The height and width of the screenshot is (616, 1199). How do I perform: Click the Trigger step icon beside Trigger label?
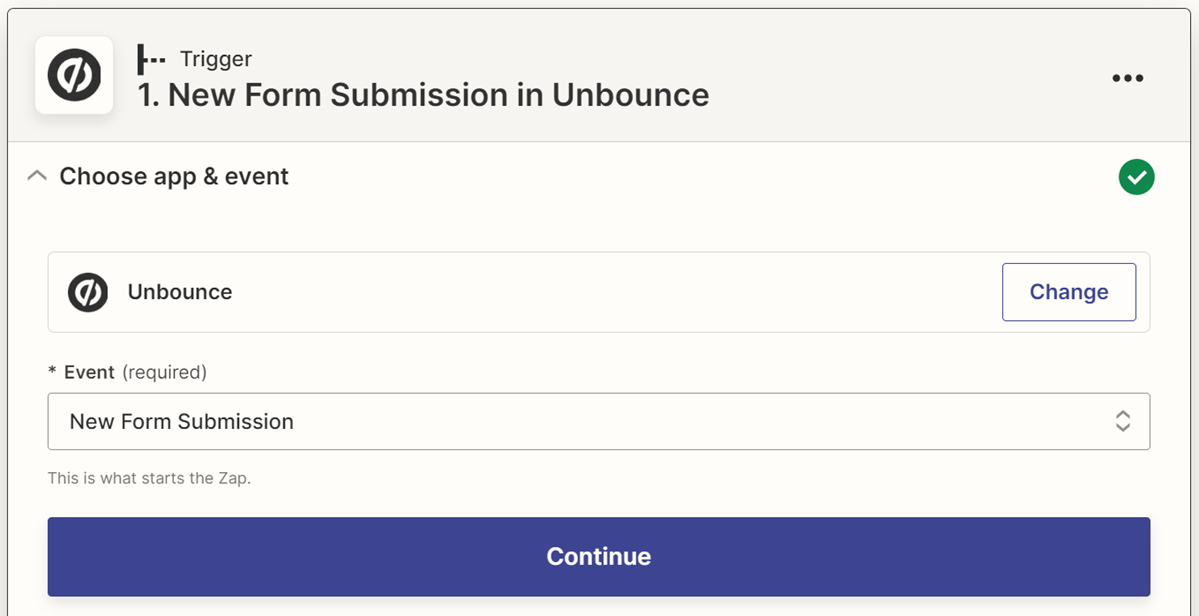pyautogui.click(x=151, y=60)
